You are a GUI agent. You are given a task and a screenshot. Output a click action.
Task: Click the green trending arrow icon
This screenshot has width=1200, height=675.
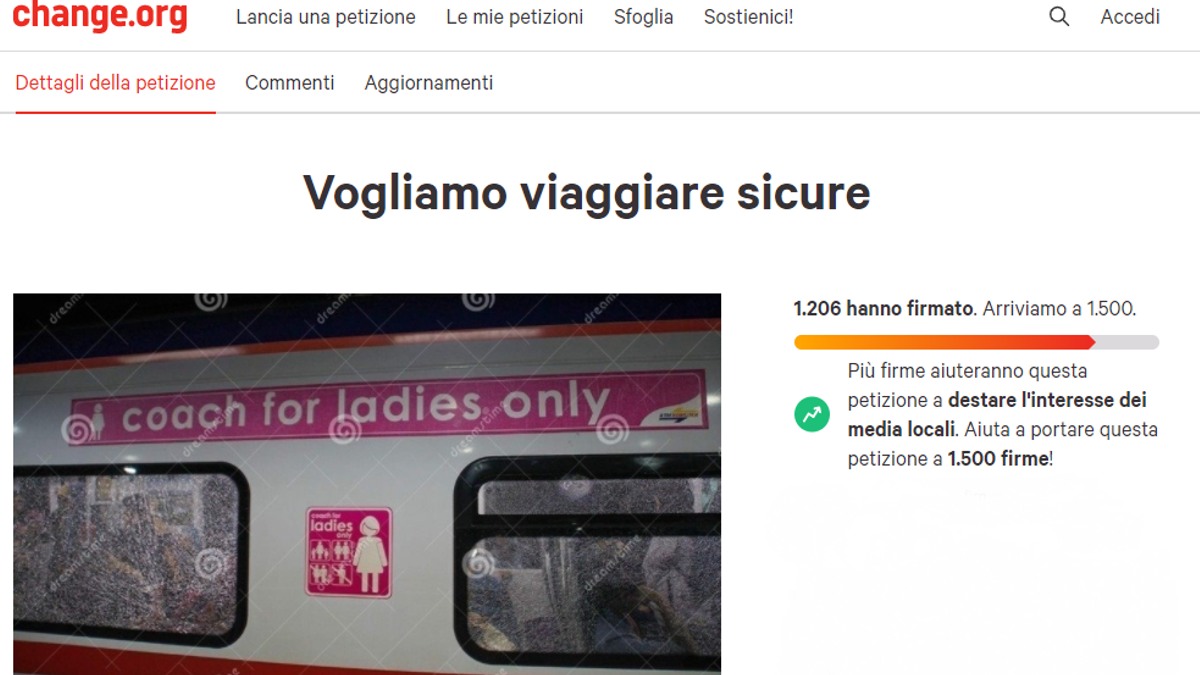[x=812, y=414]
